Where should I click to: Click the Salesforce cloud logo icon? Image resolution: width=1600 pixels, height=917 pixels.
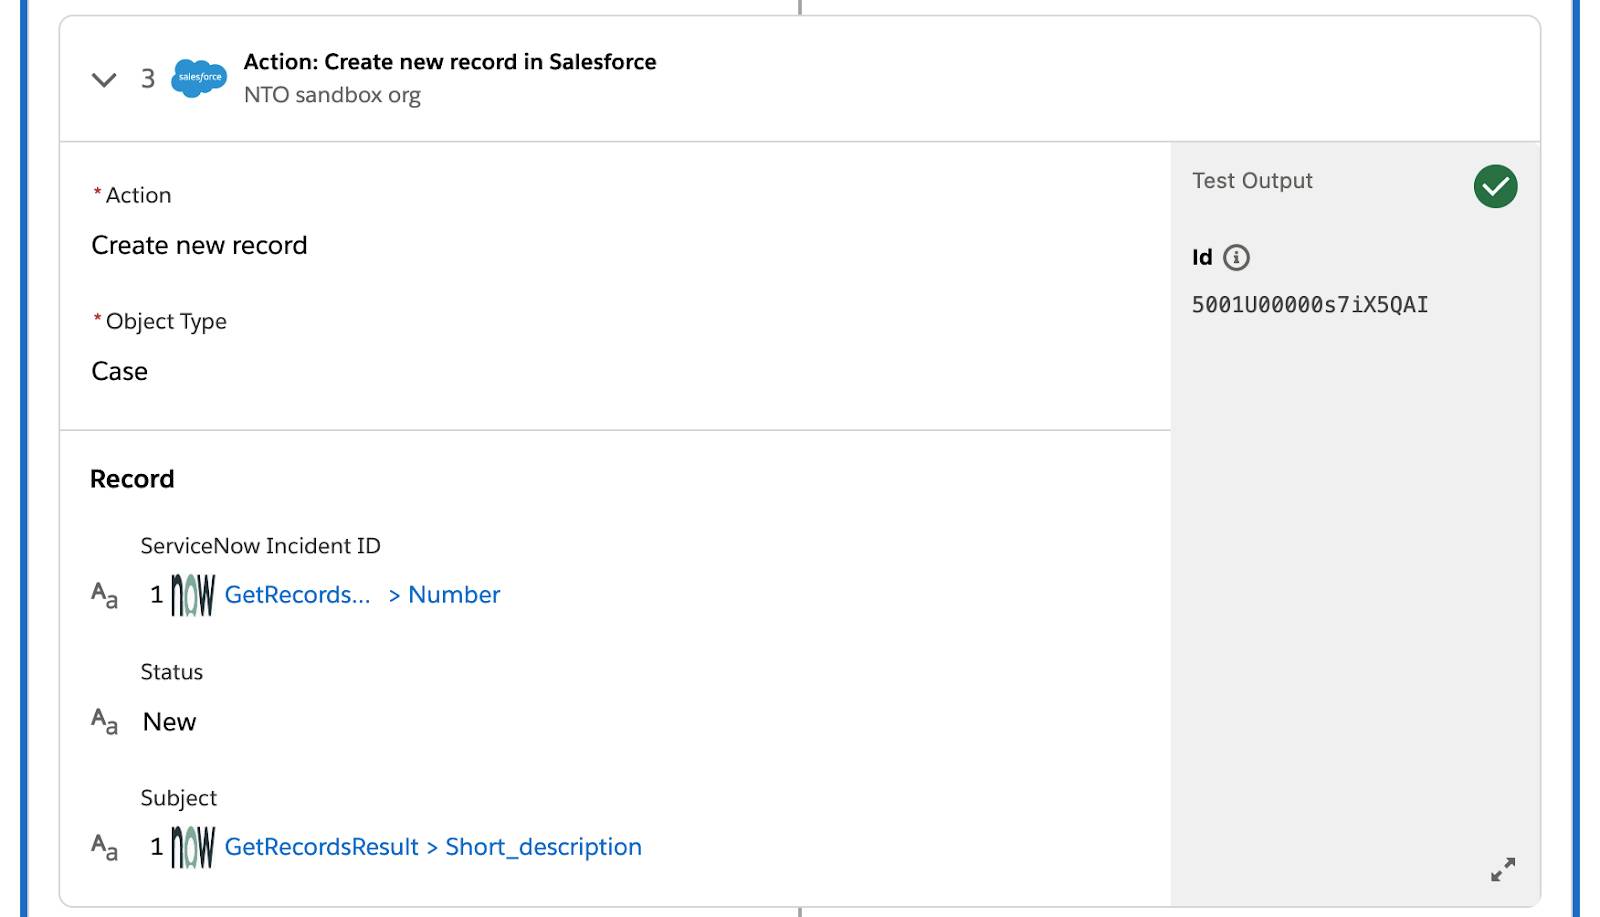point(199,78)
